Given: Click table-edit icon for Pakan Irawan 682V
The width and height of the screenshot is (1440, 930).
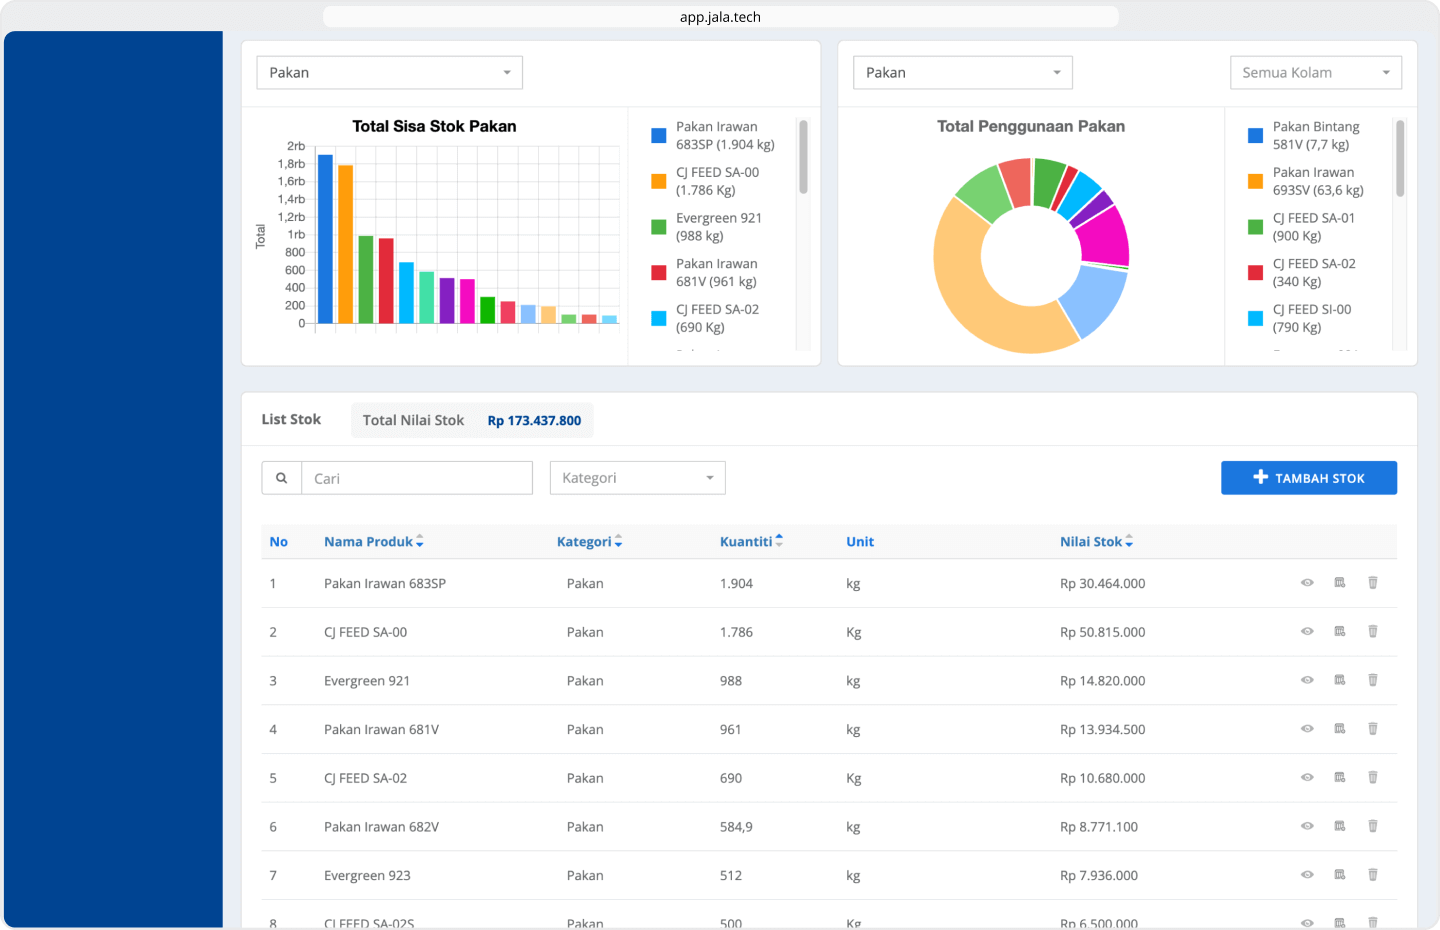Looking at the screenshot, I should 1339,826.
